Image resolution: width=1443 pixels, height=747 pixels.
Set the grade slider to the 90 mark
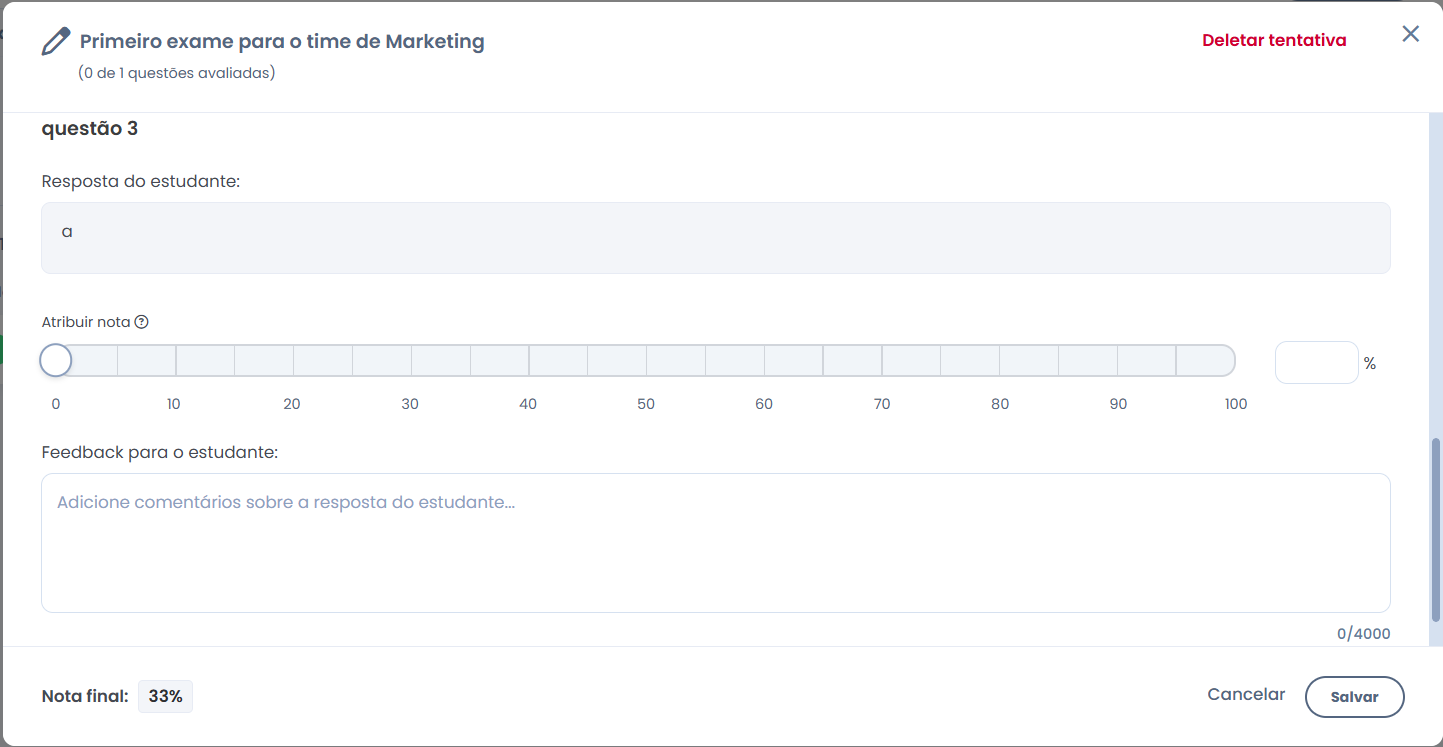pos(1117,360)
